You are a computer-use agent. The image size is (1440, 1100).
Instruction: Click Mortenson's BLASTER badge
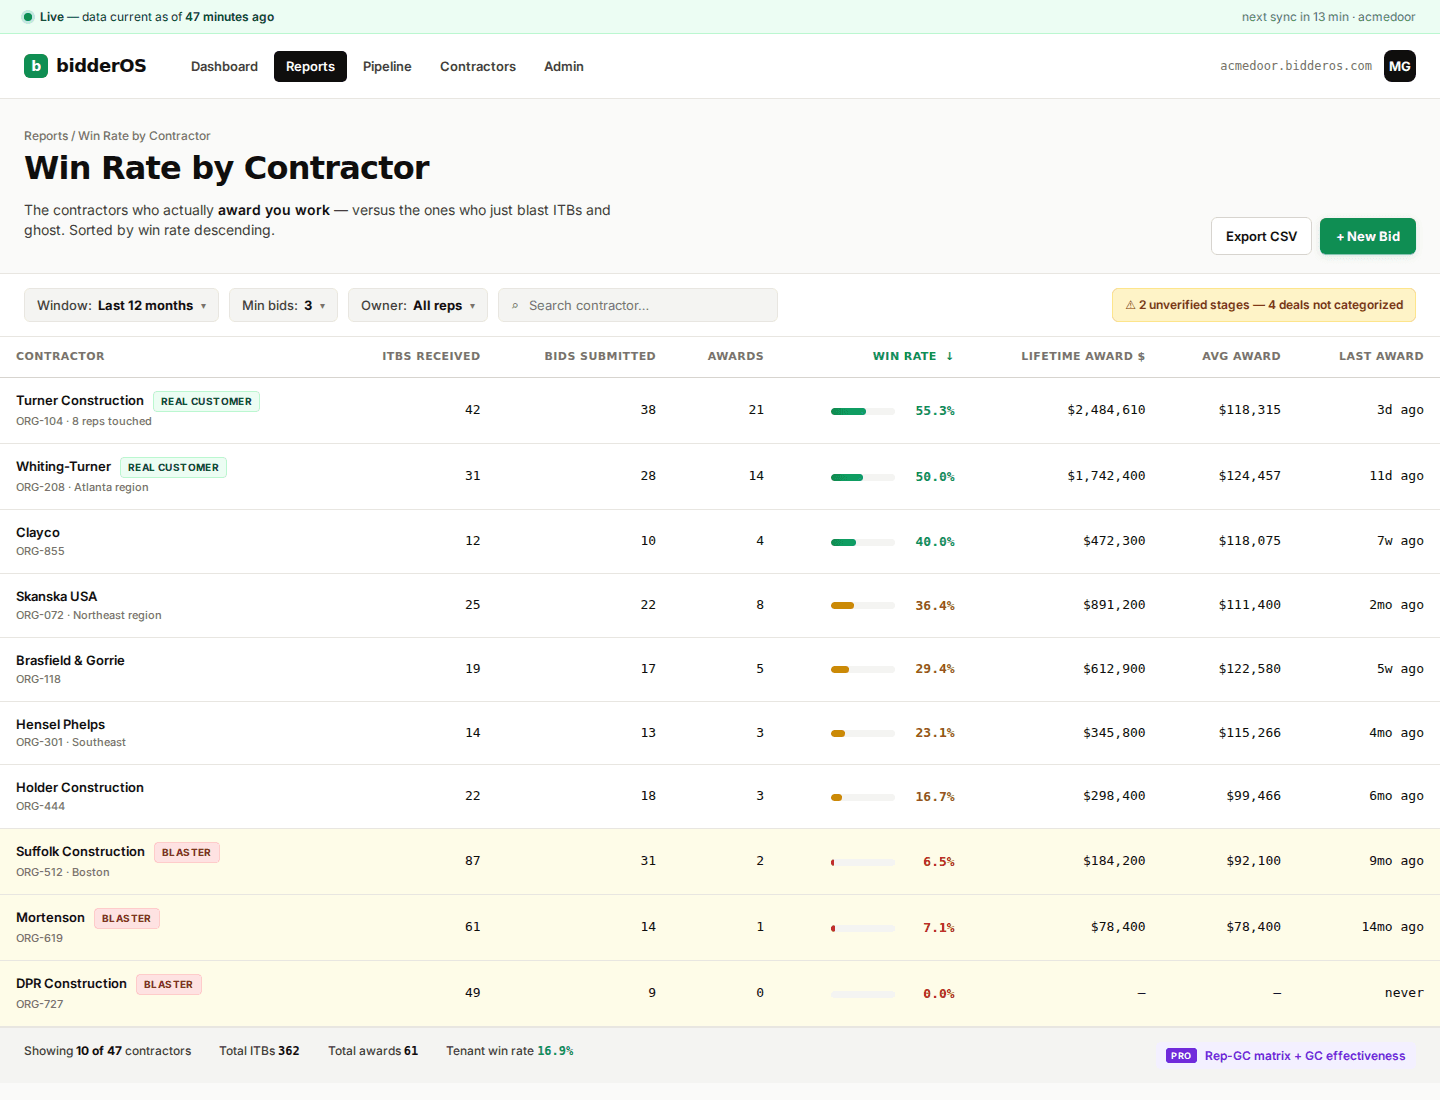127,919
